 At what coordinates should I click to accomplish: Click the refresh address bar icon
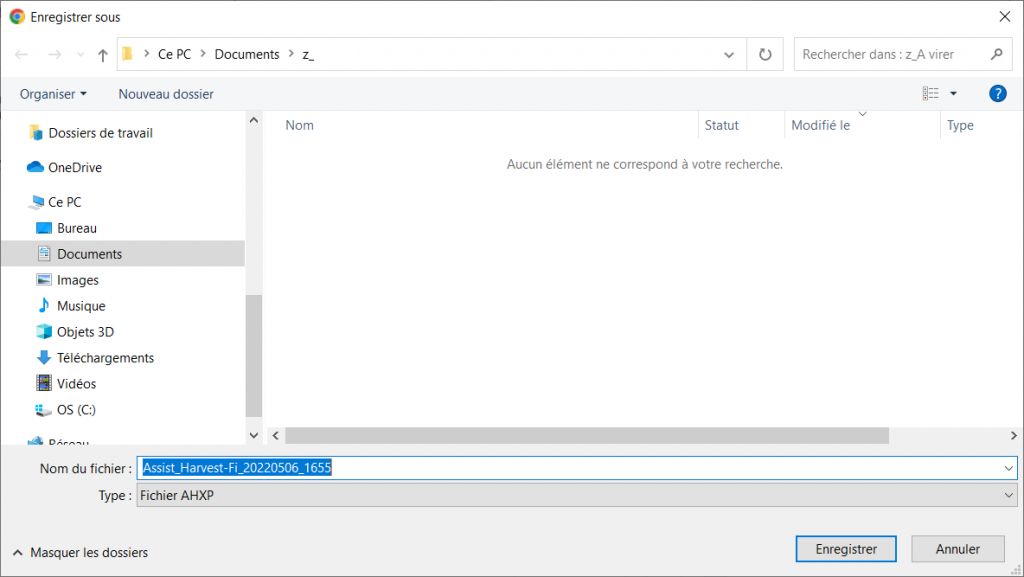[x=765, y=55]
